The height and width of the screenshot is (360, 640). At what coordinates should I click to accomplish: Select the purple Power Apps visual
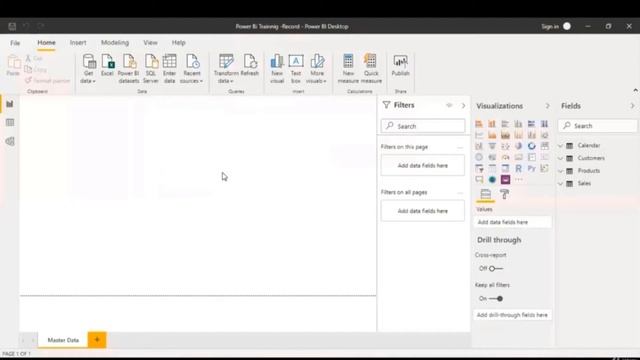pos(505,180)
